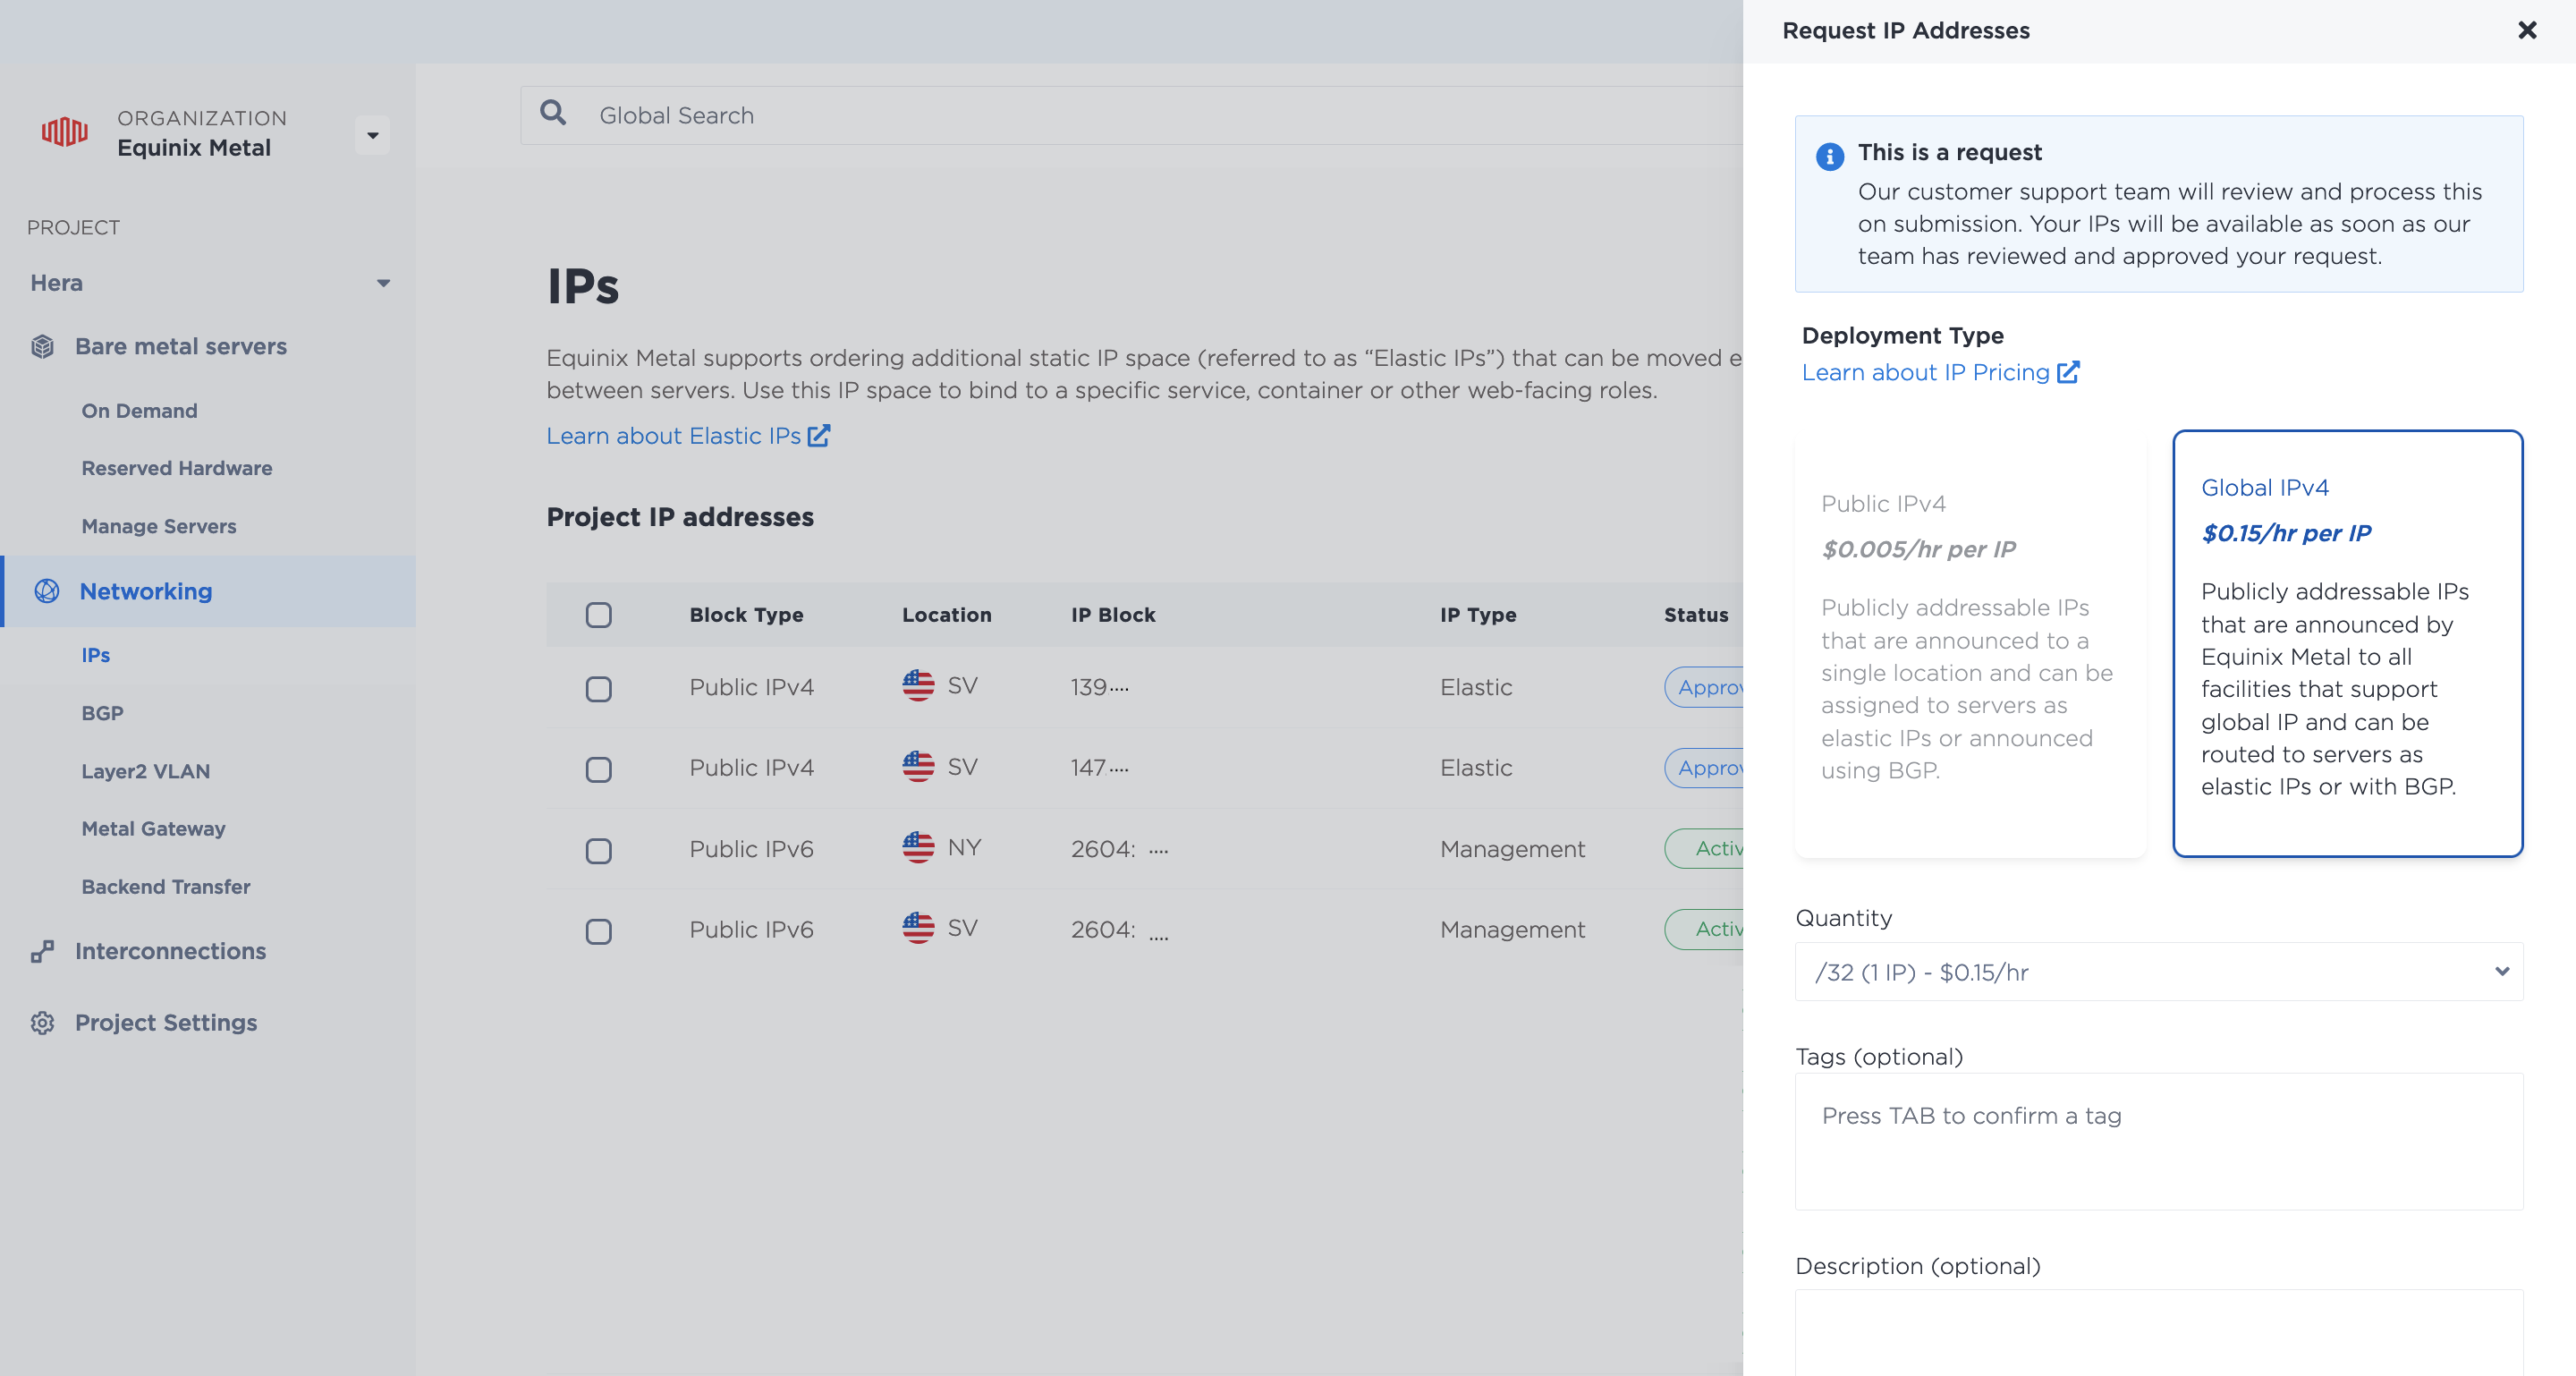
Task: Click the 139 IP block cell
Action: click(x=1099, y=687)
